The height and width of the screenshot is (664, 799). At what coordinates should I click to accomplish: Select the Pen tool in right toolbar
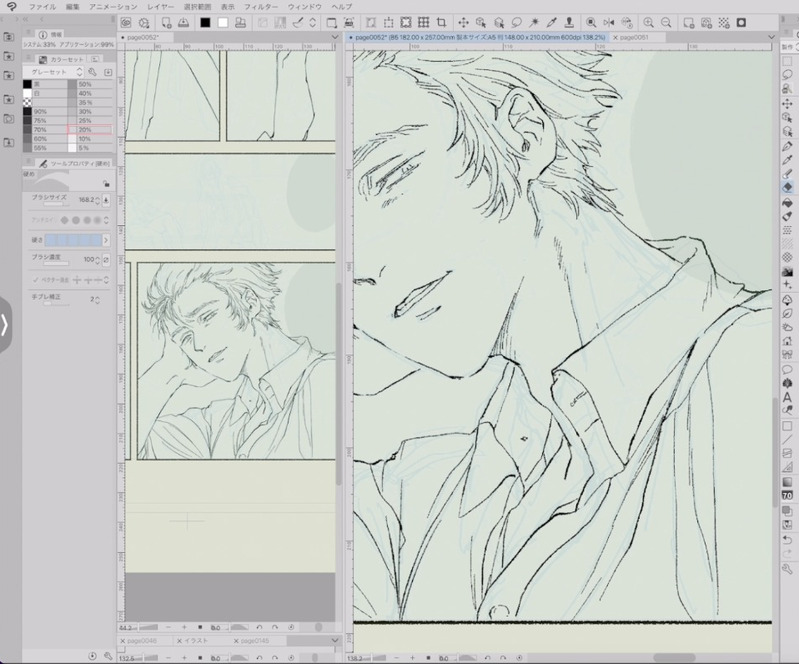[788, 145]
